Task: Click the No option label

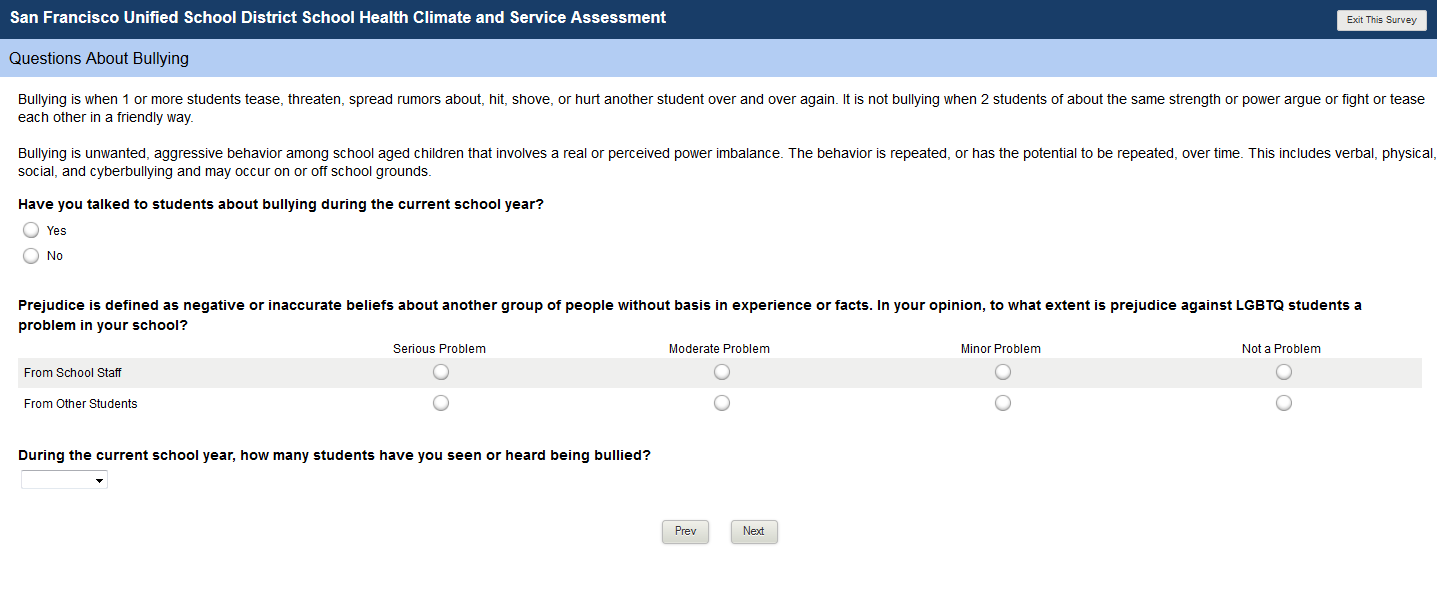Action: pyautogui.click(x=55, y=256)
